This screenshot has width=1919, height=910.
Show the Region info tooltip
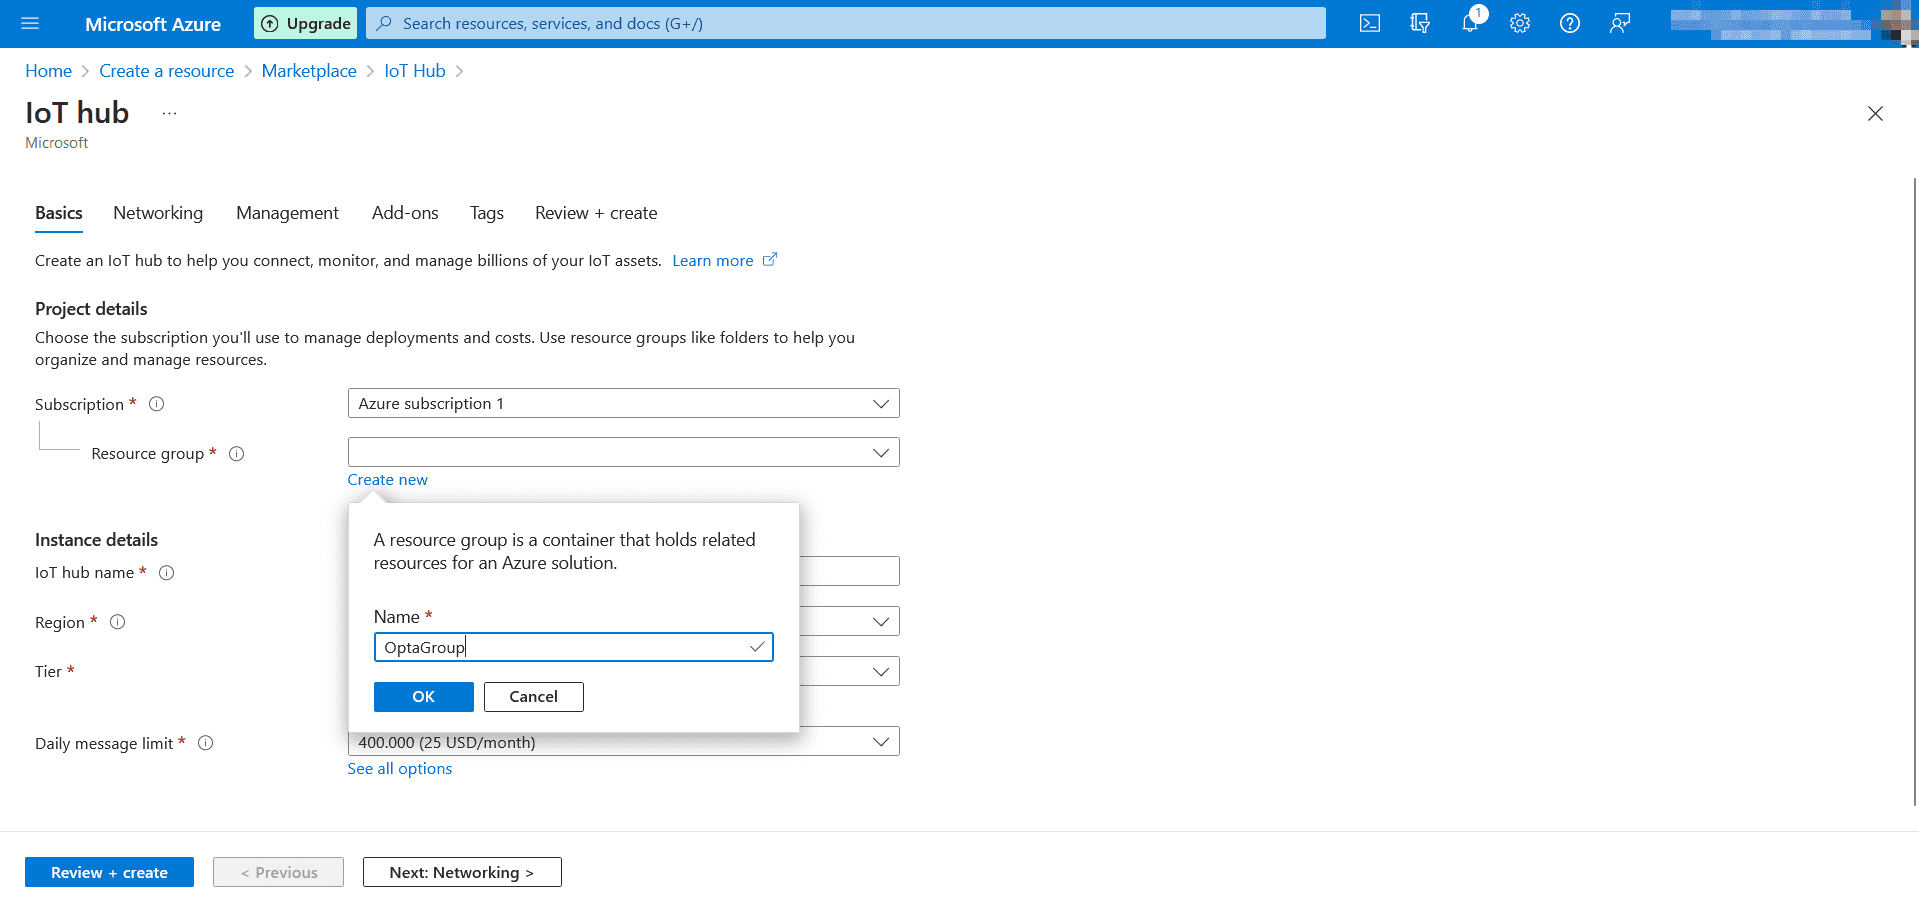coord(117,622)
